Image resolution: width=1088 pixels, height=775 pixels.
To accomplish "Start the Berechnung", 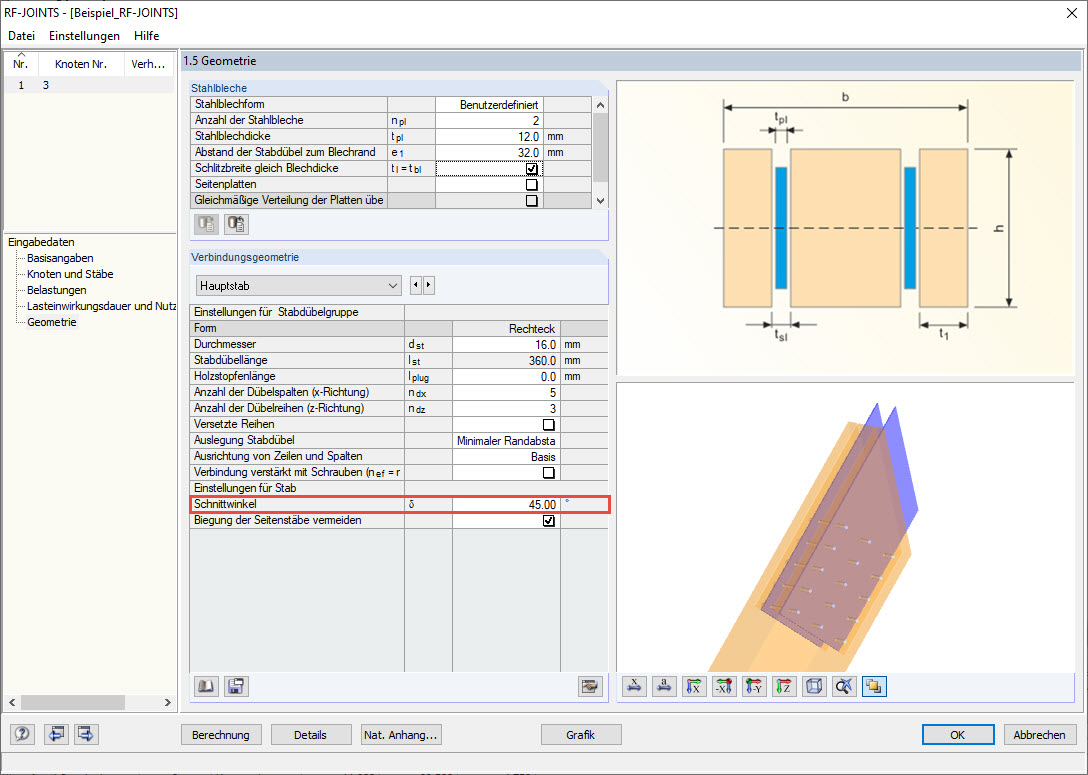I will click(221, 734).
